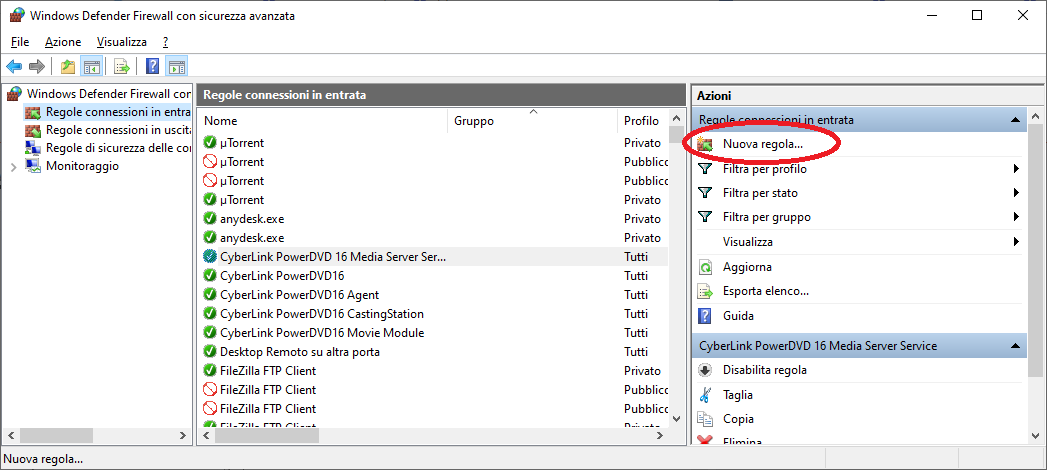Click the Aggiorna action
The image size is (1047, 470).
(747, 267)
